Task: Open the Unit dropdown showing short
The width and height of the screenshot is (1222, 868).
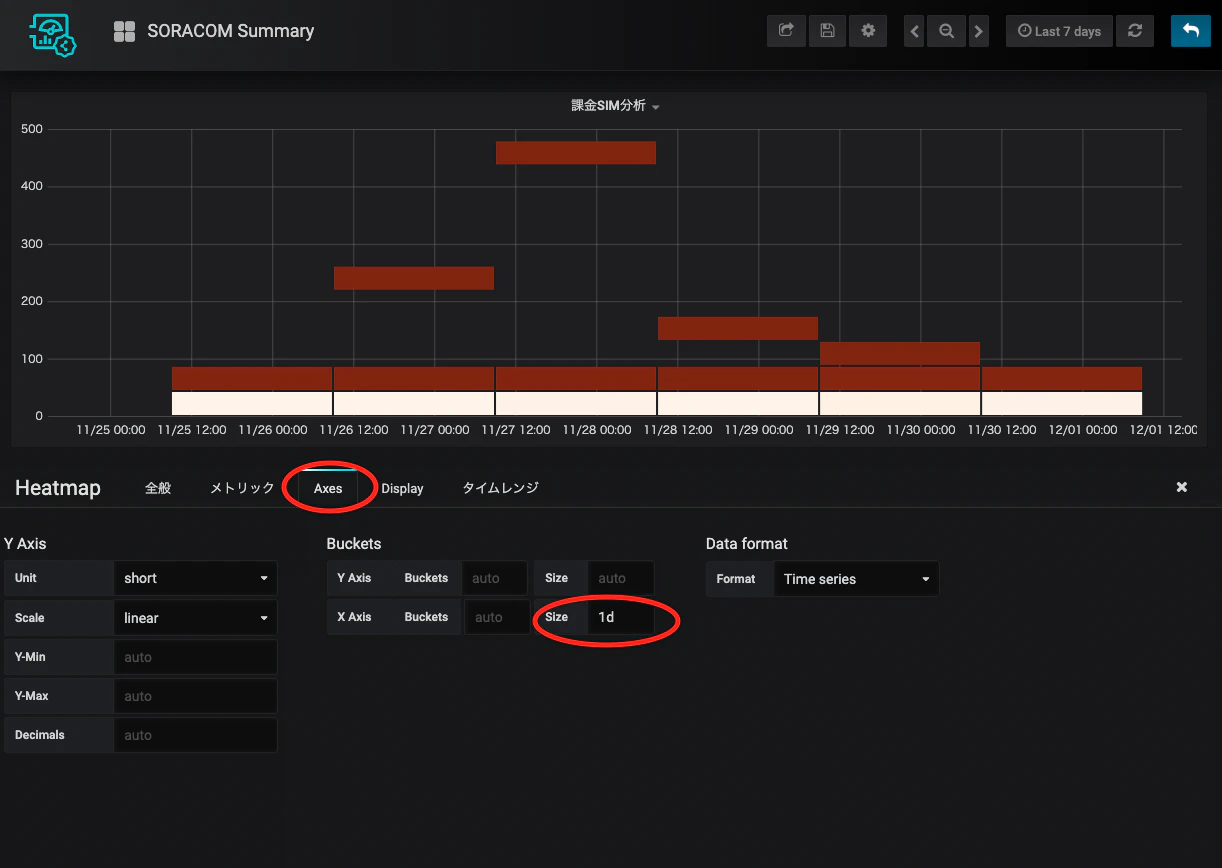Action: point(196,578)
